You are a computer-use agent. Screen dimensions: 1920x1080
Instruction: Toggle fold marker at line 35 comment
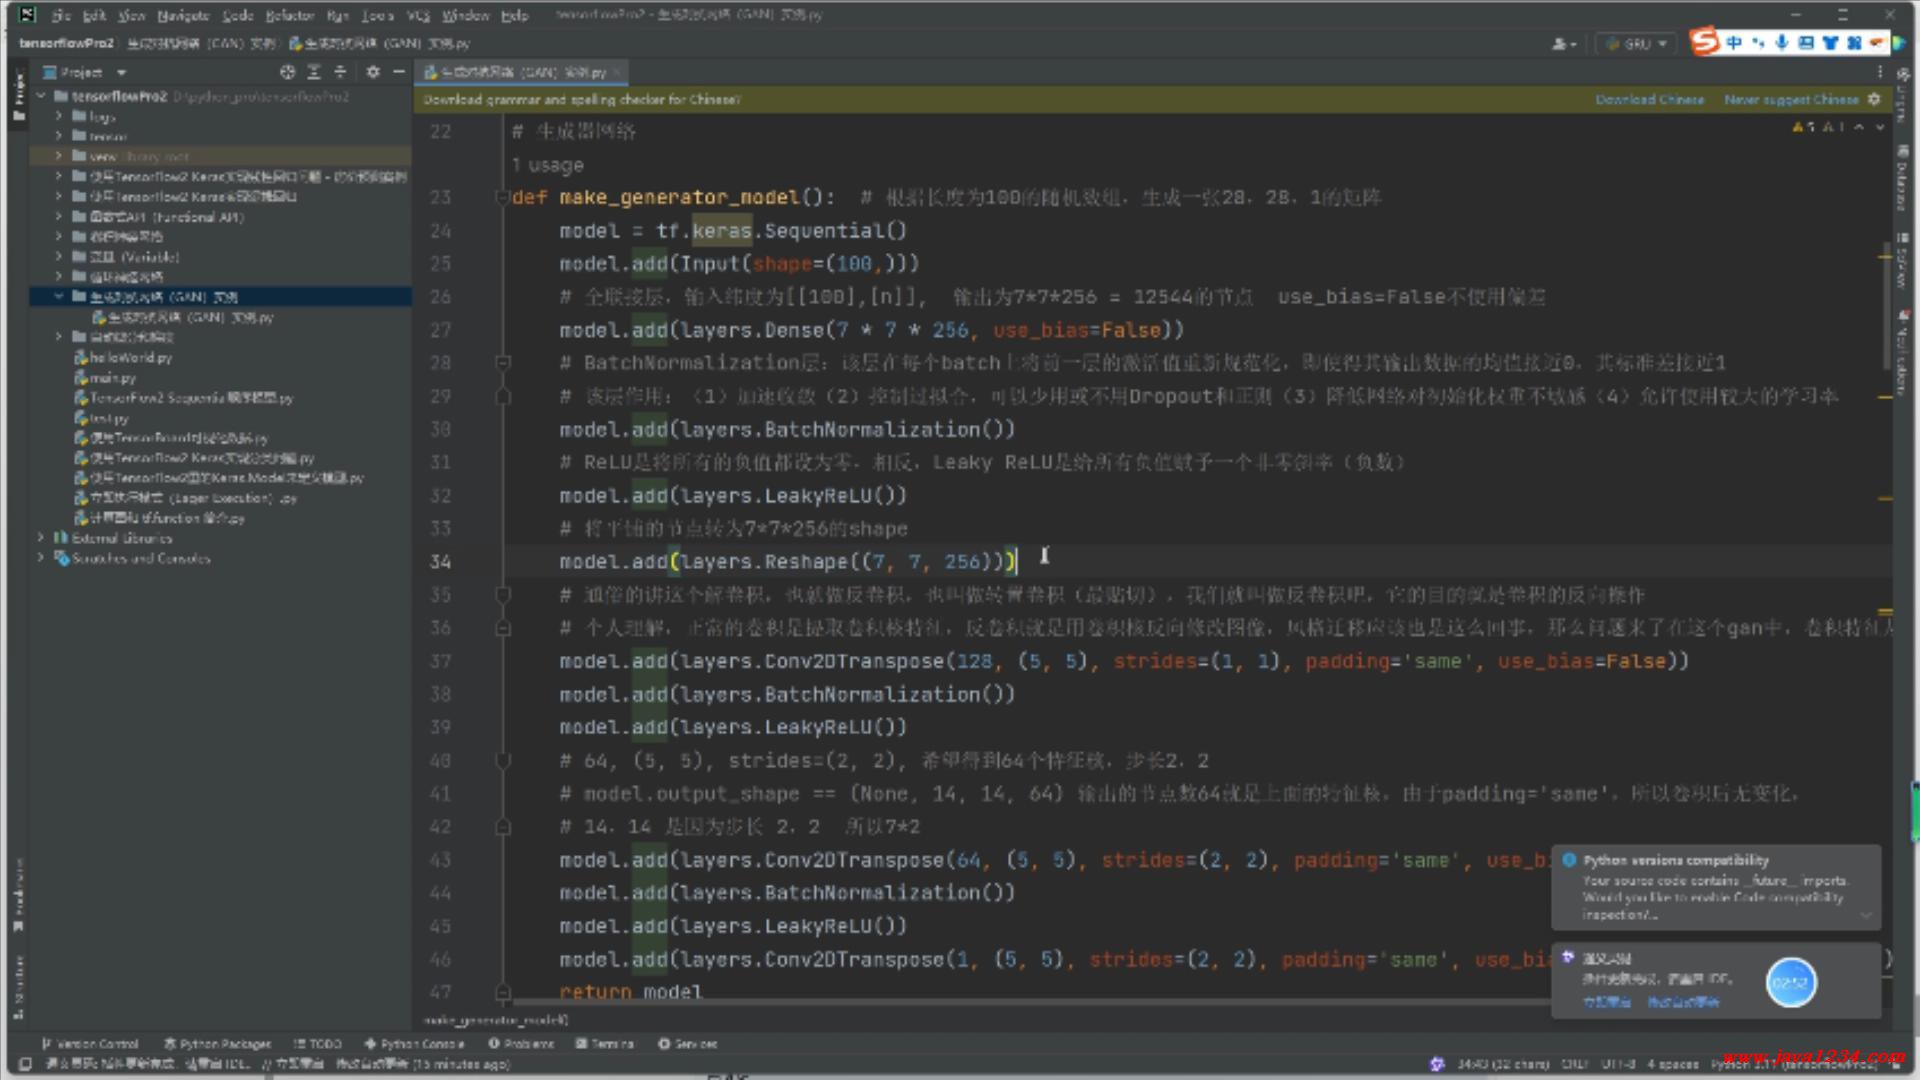[503, 595]
